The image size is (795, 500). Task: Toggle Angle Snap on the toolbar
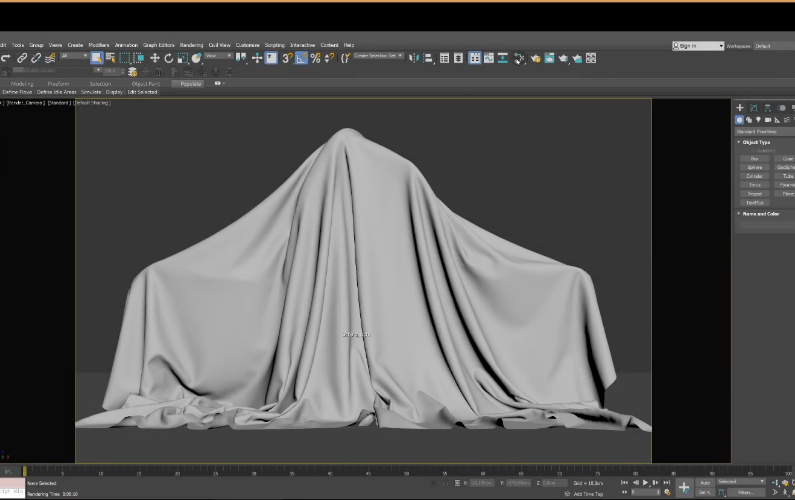point(301,58)
